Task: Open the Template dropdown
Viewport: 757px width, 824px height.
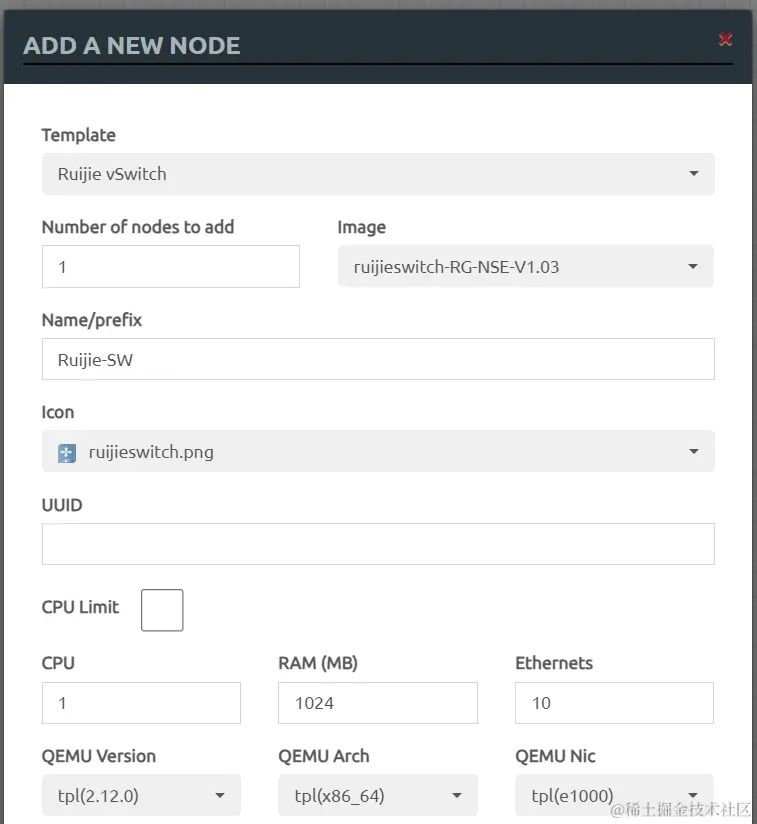Action: [378, 174]
